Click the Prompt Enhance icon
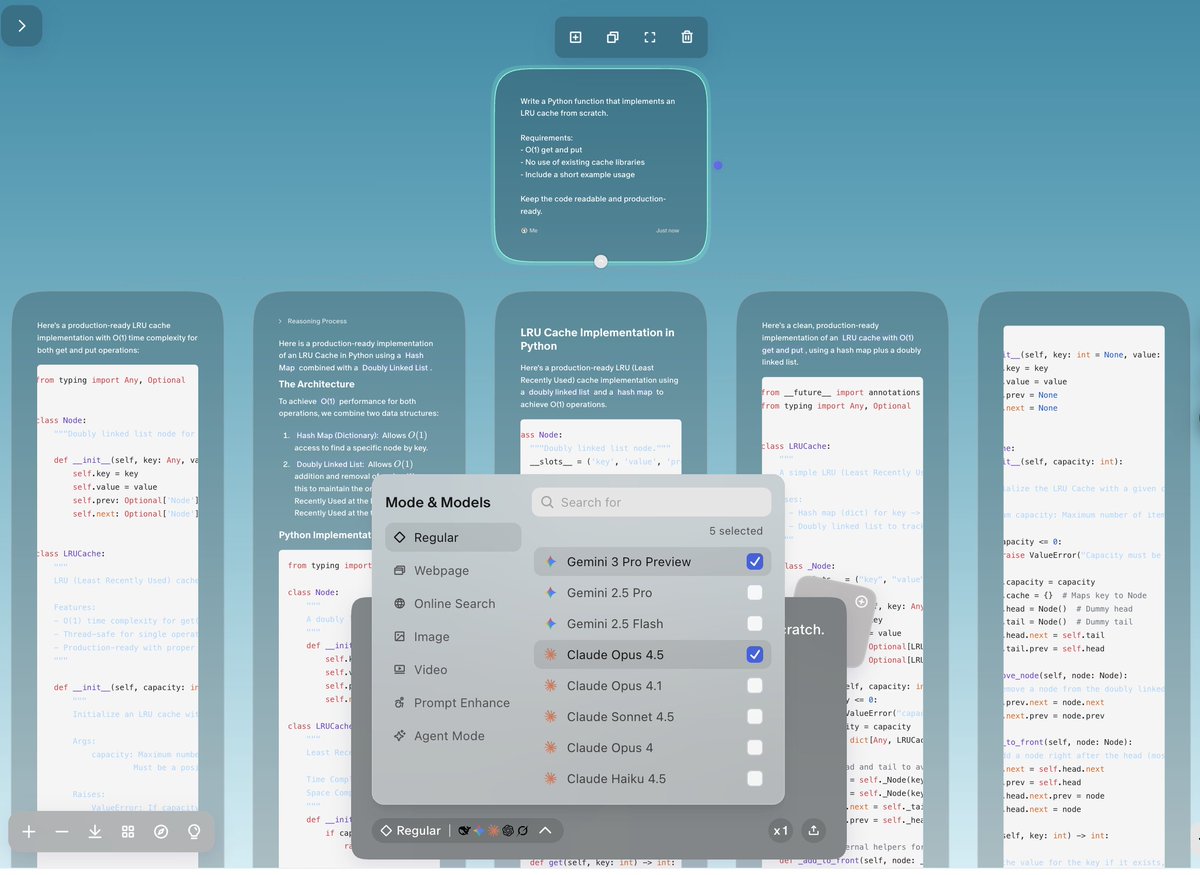1200x875 pixels. (400, 702)
